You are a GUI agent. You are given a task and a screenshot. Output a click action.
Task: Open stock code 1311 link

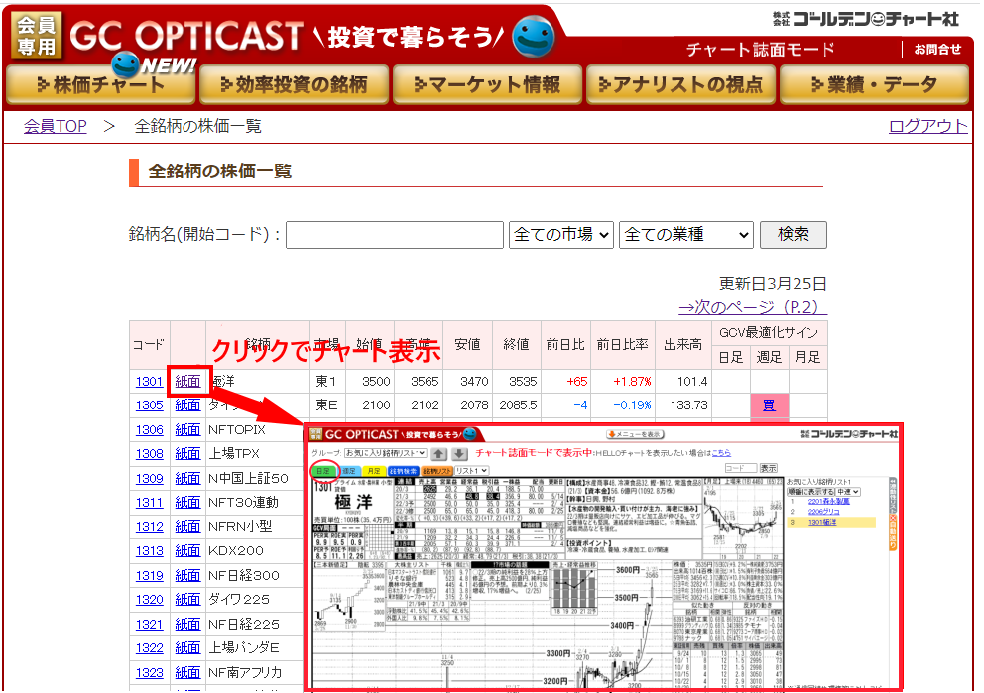149,503
